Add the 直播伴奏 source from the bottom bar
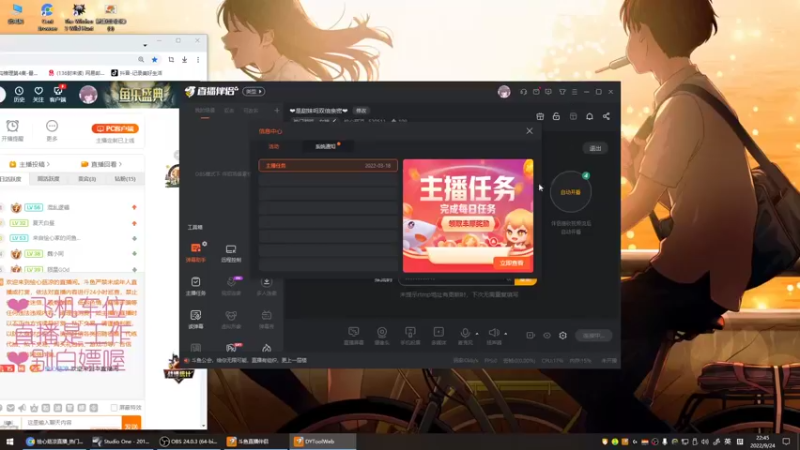The image size is (800, 450). 354,336
